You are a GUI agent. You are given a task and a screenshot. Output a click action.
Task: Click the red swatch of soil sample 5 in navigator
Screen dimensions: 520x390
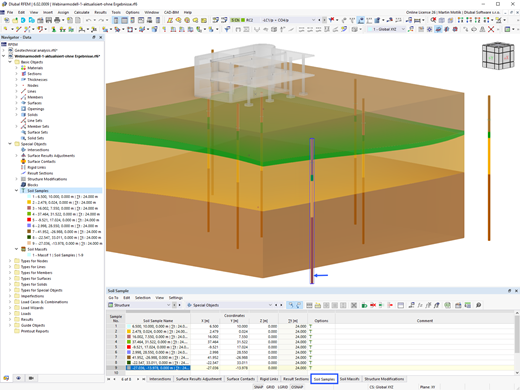point(29,220)
